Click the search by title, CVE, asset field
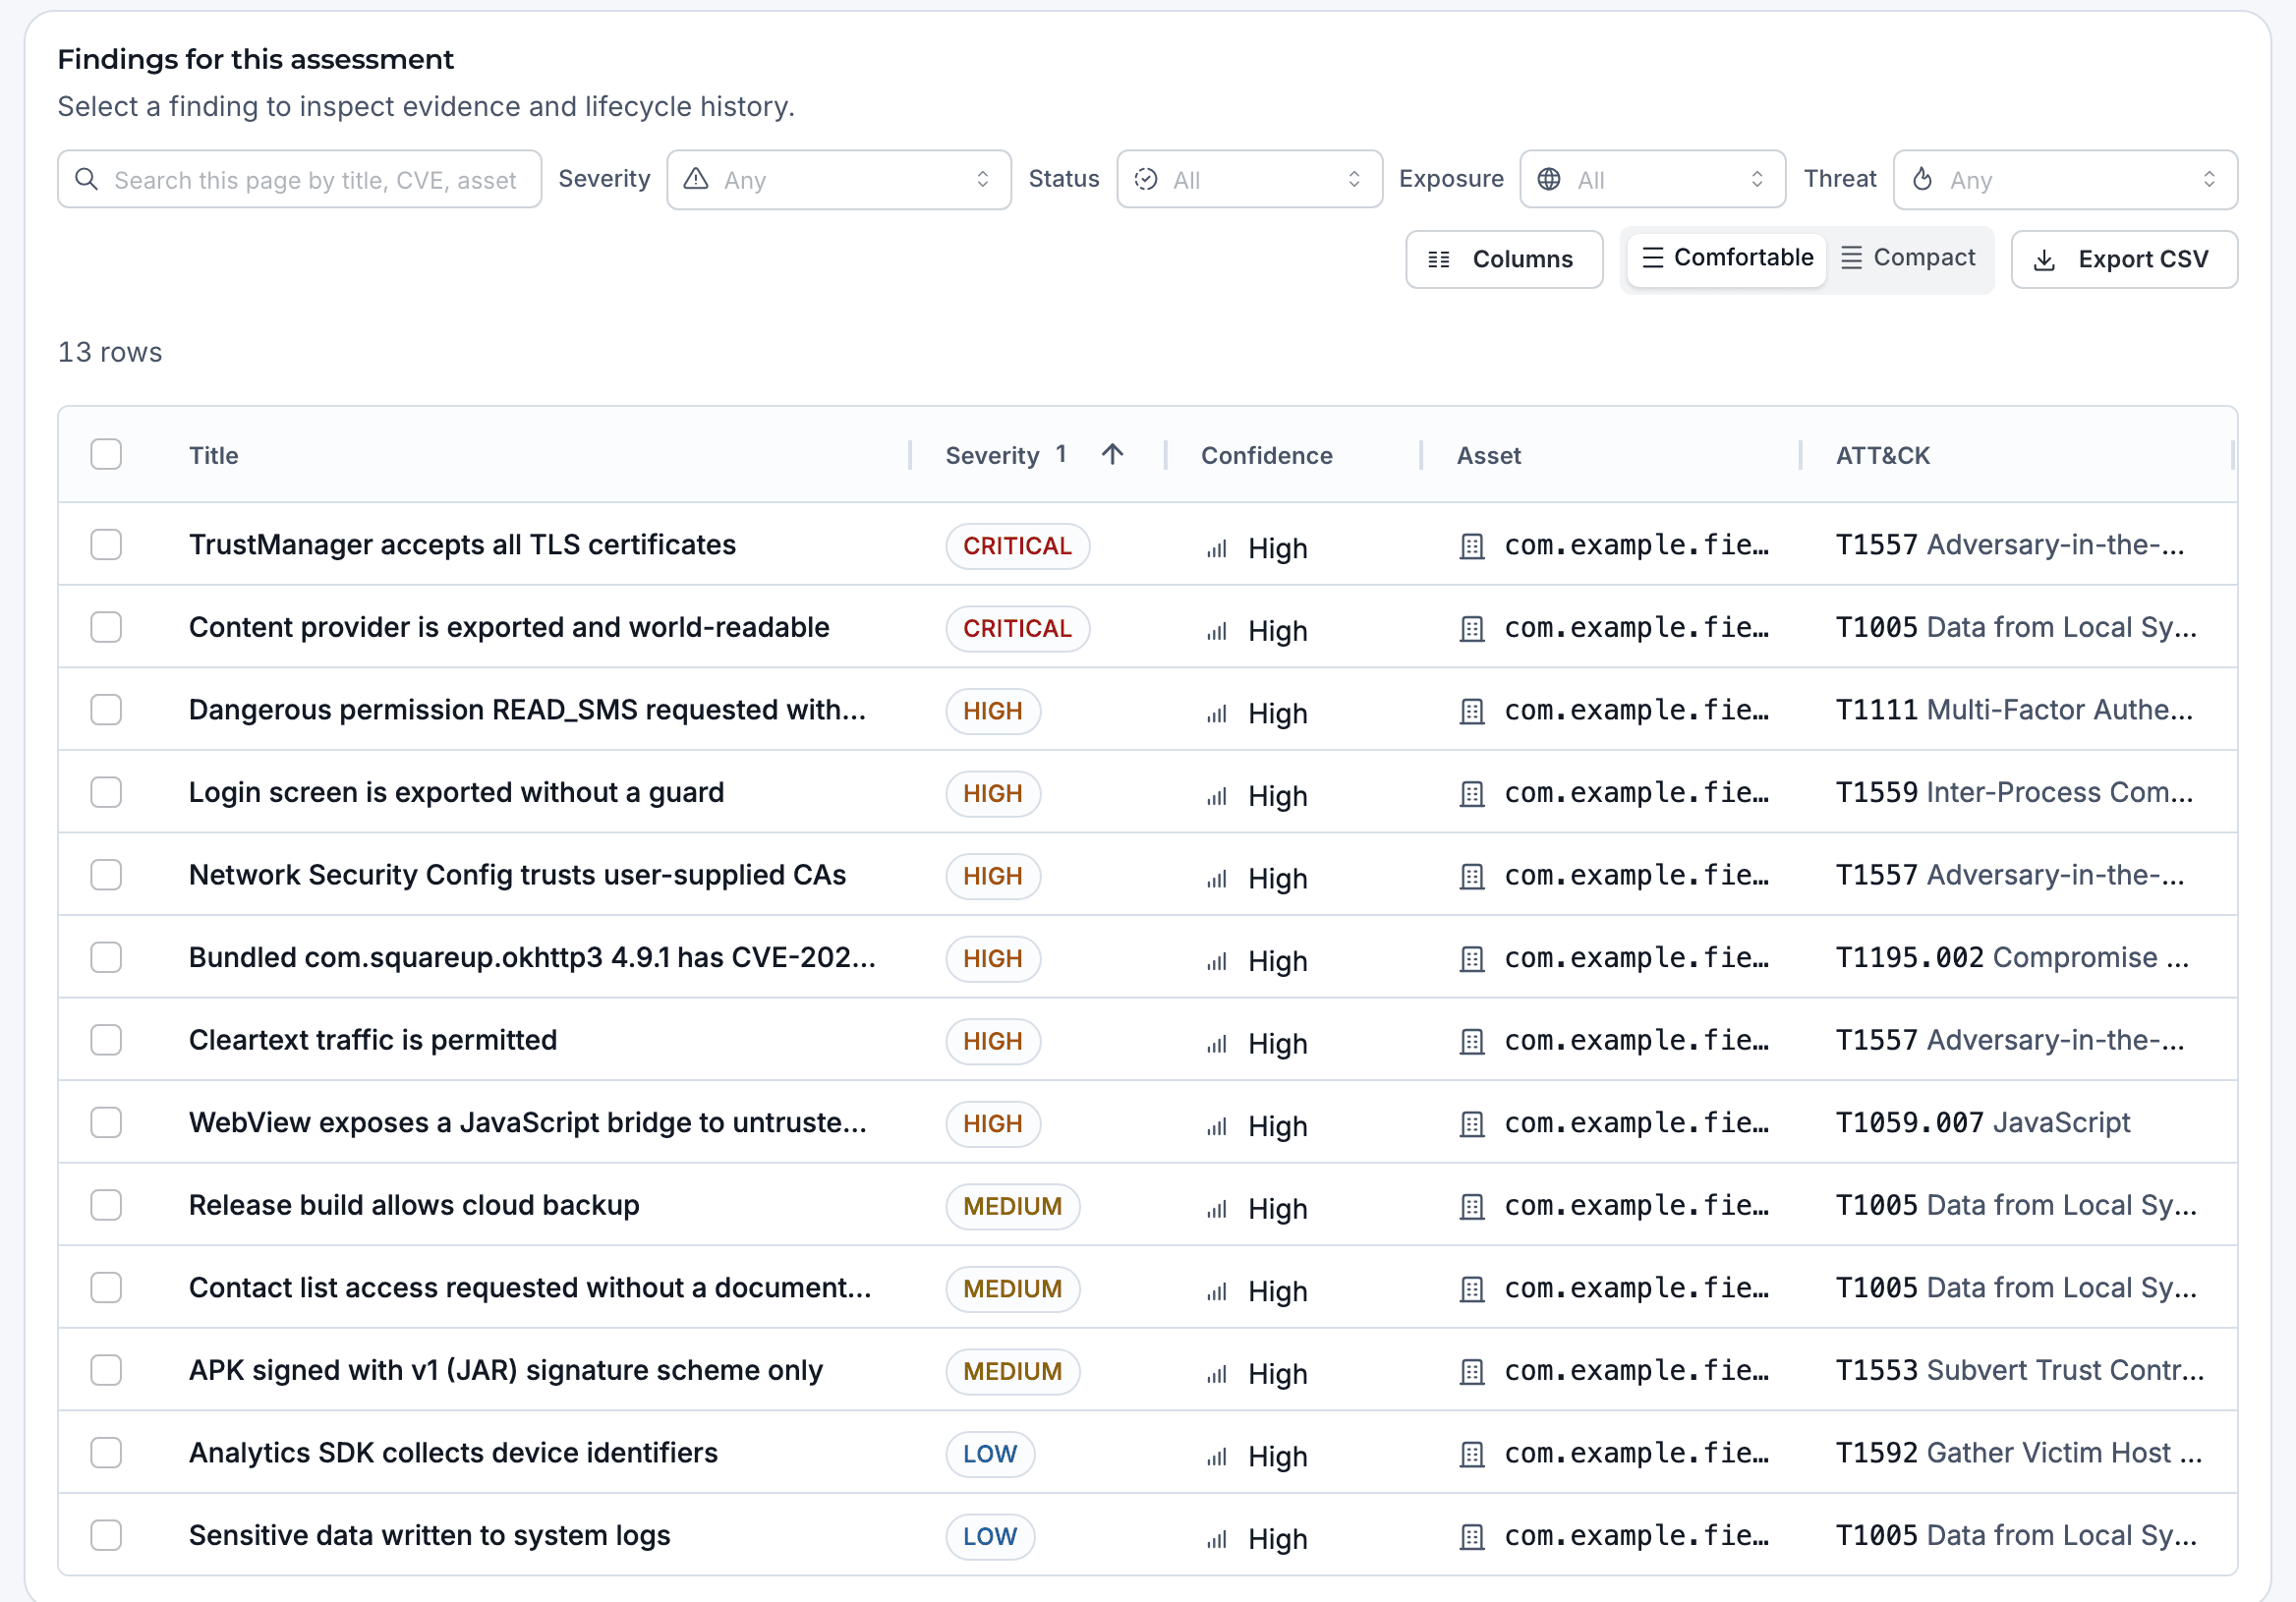 point(299,179)
